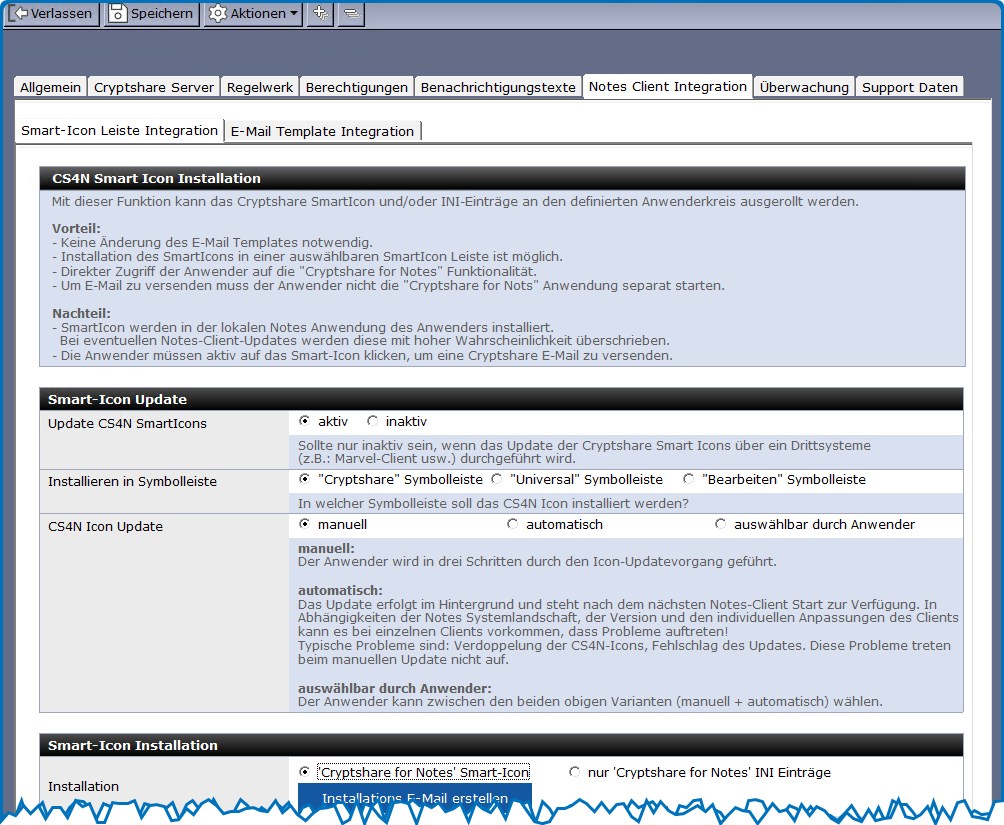Select the "Bearbeiten" Symbolleiste radio button
The image size is (1004, 825).
point(689,480)
